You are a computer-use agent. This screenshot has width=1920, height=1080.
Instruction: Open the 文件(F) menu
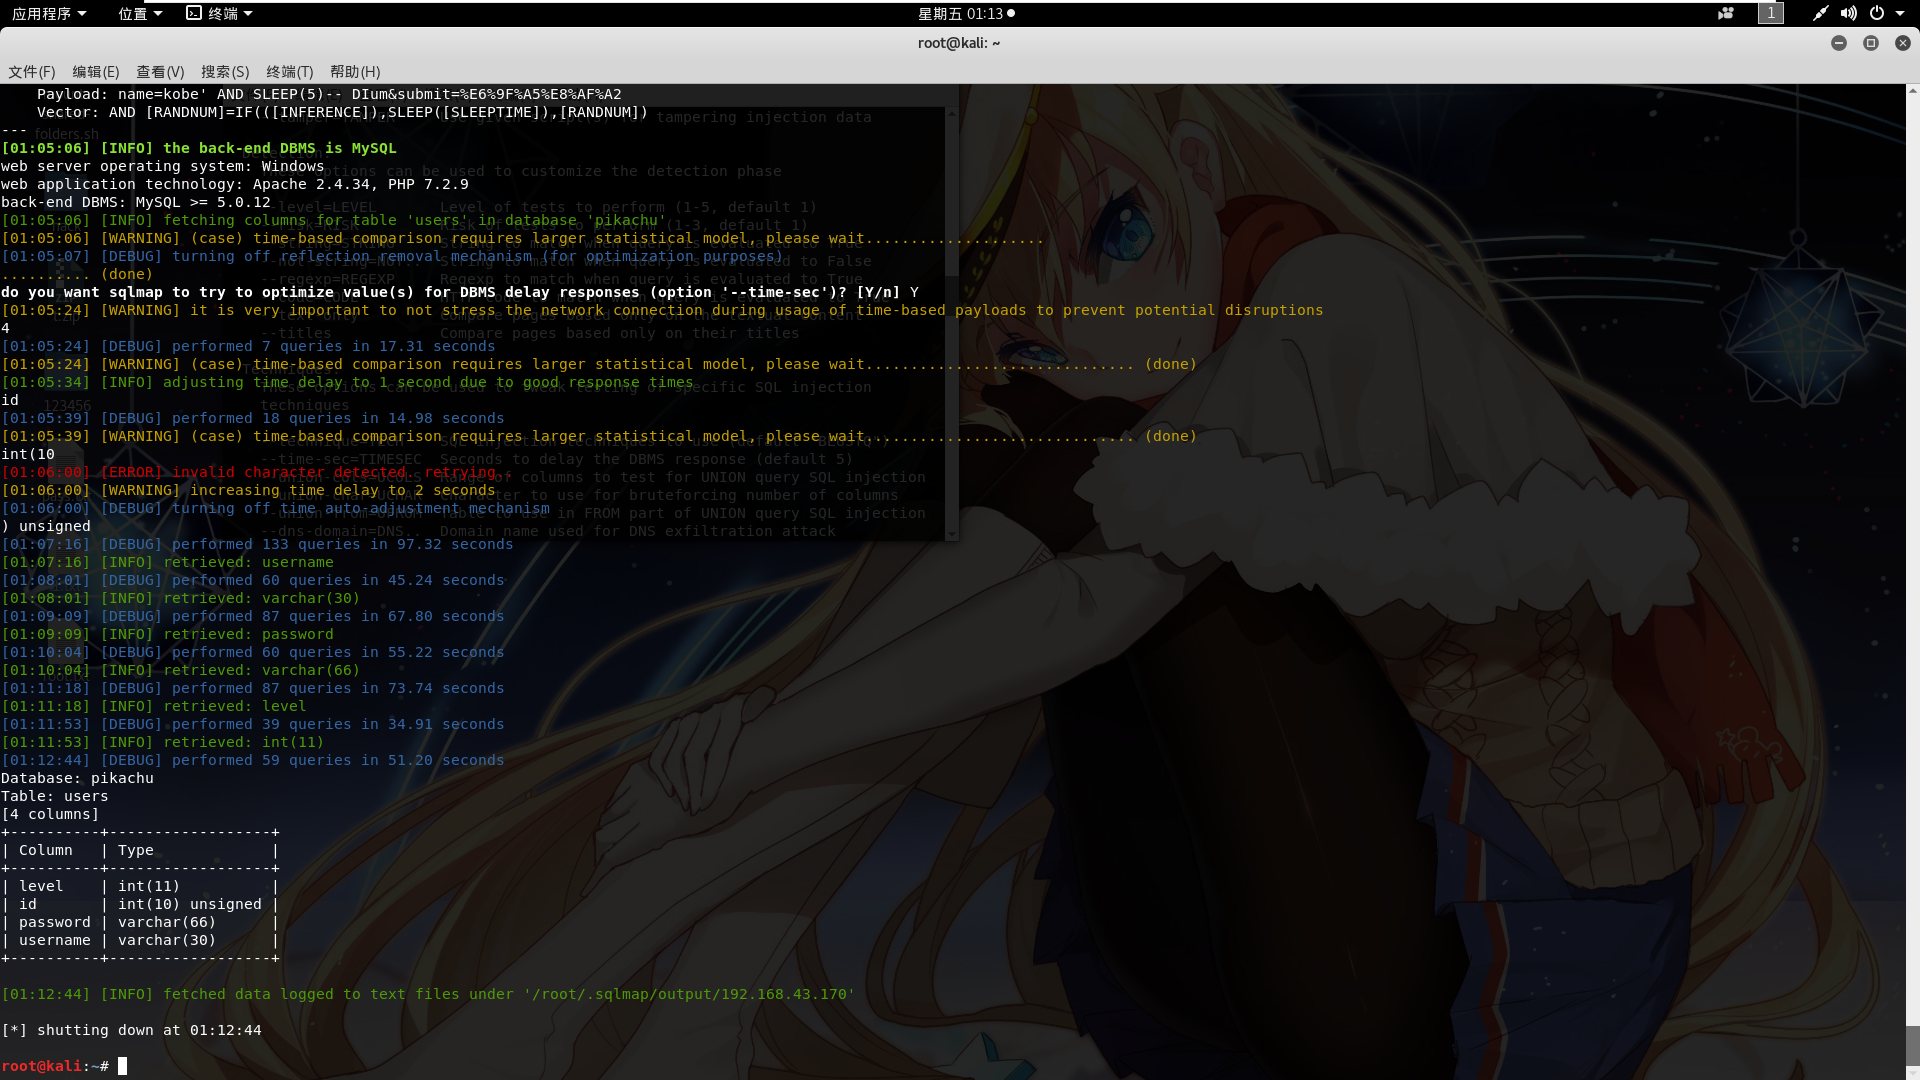pyautogui.click(x=32, y=72)
